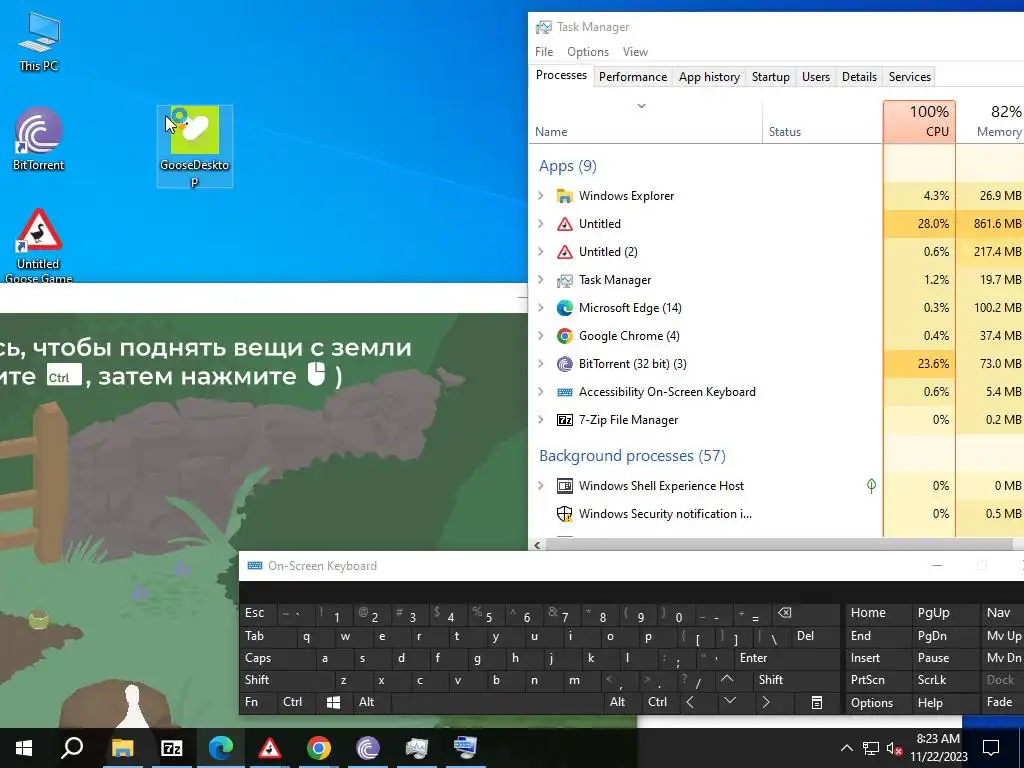The height and width of the screenshot is (768, 1024).
Task: Switch to the Details tab
Action: 859,77
